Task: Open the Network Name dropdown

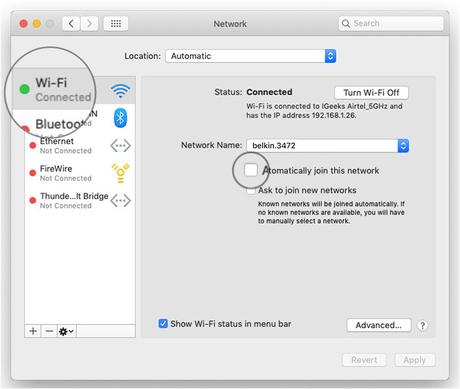Action: pyautogui.click(x=328, y=146)
